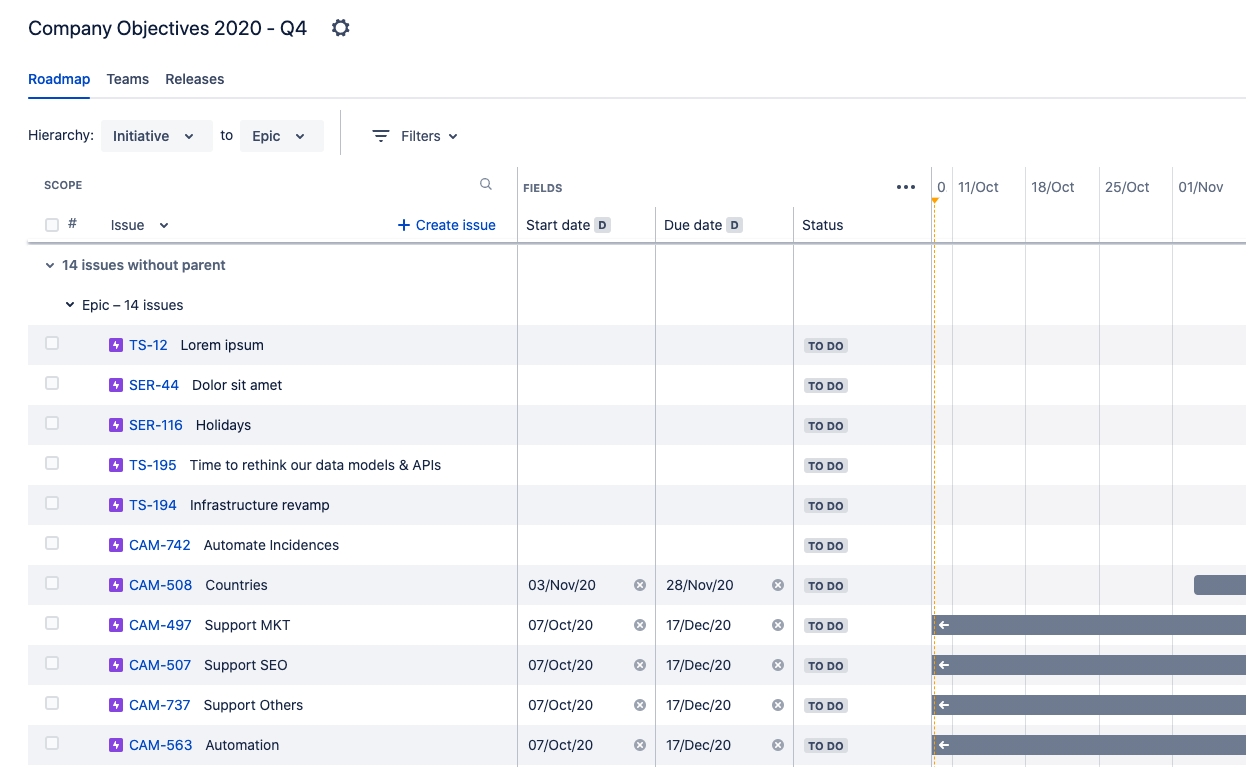The height and width of the screenshot is (767, 1246).
Task: Switch to the Releases tab
Action: (195, 79)
